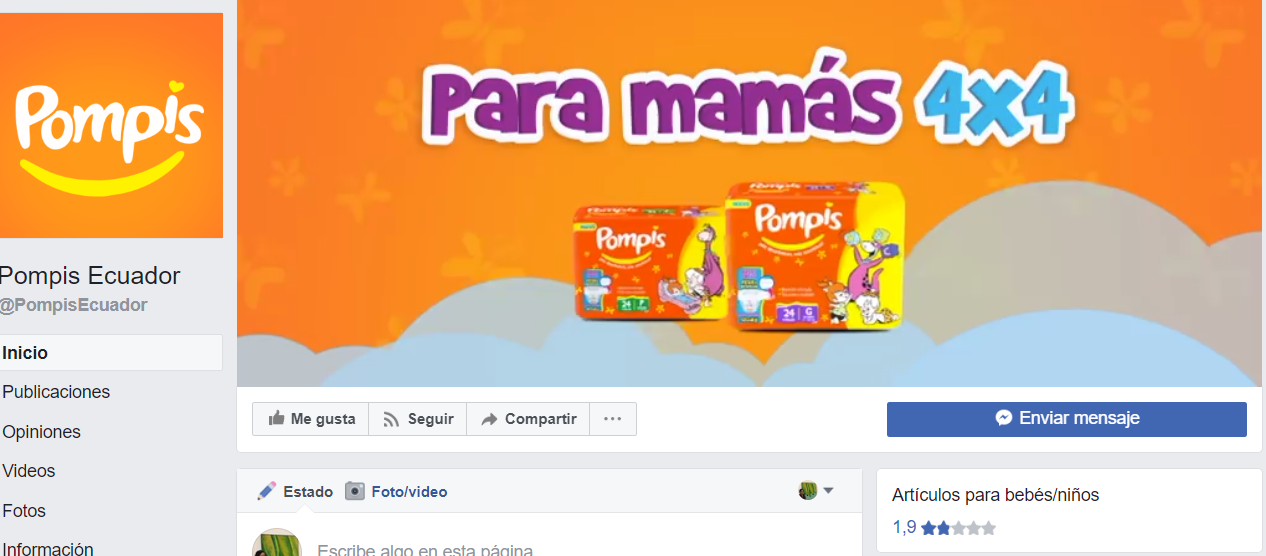
Task: Click the pencil icon next to Estado
Action: click(x=266, y=491)
